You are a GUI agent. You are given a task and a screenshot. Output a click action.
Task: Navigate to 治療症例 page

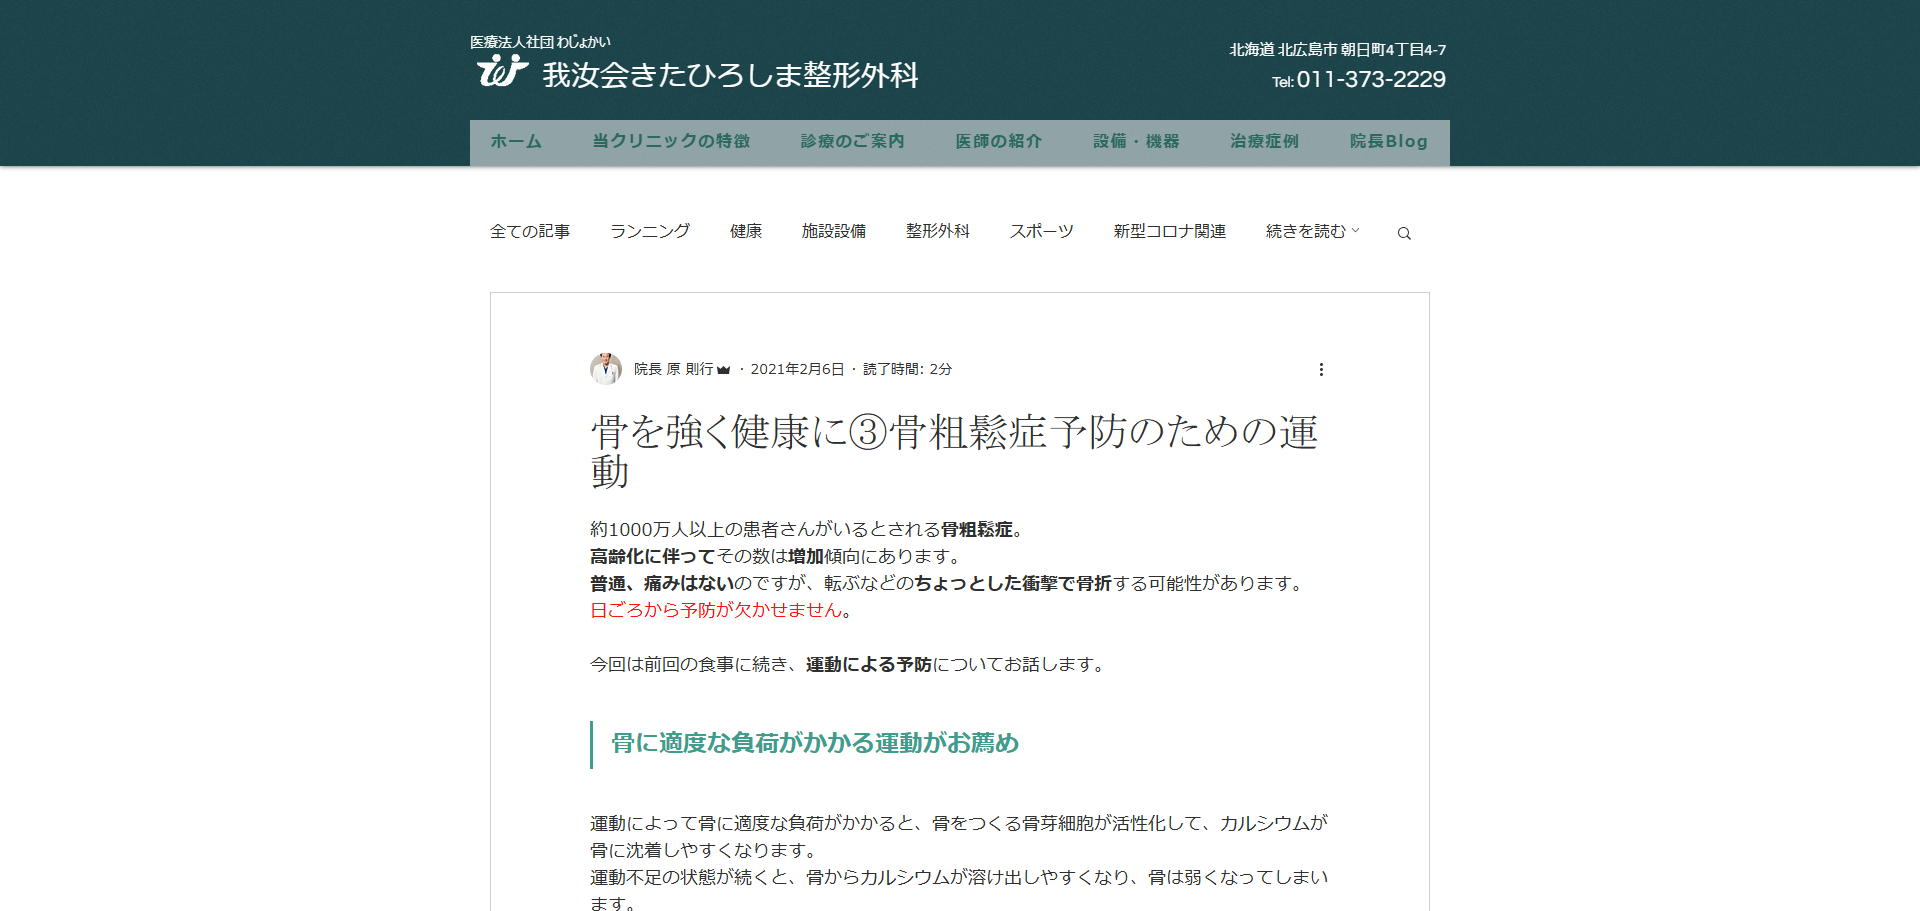(1264, 142)
